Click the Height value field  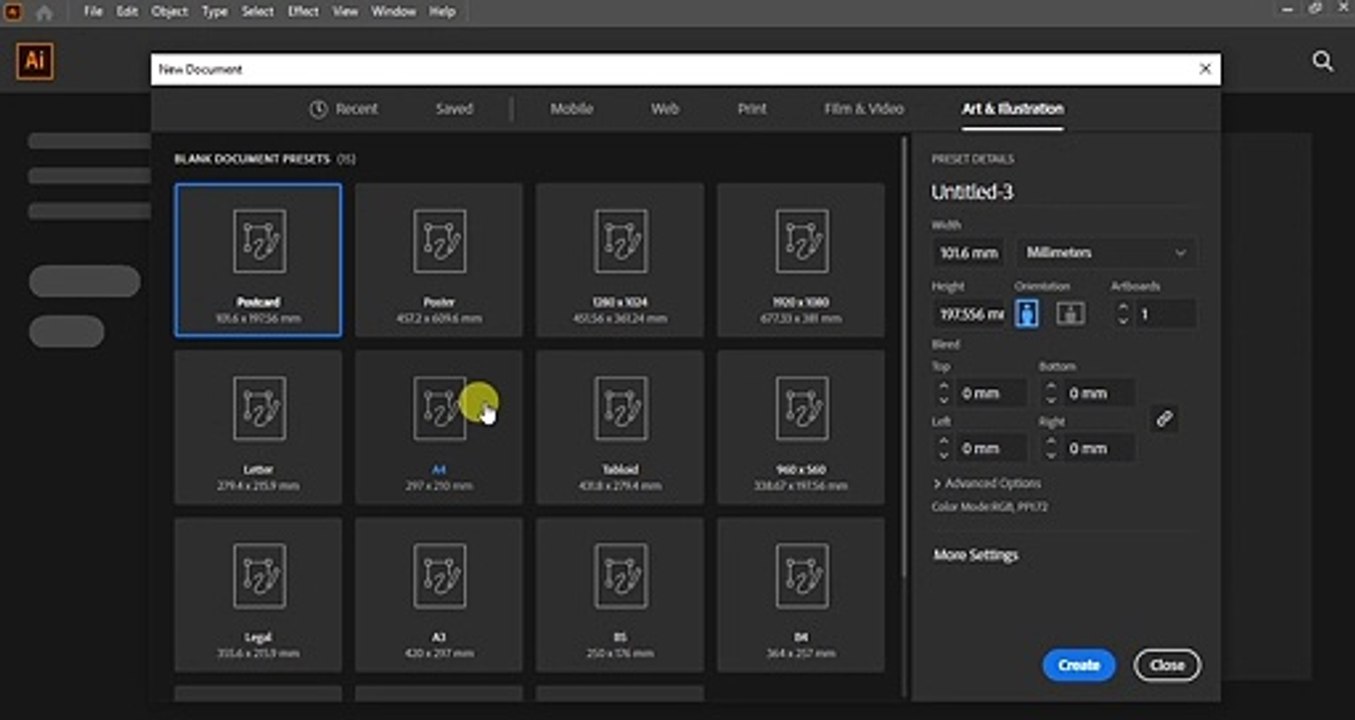tap(969, 314)
